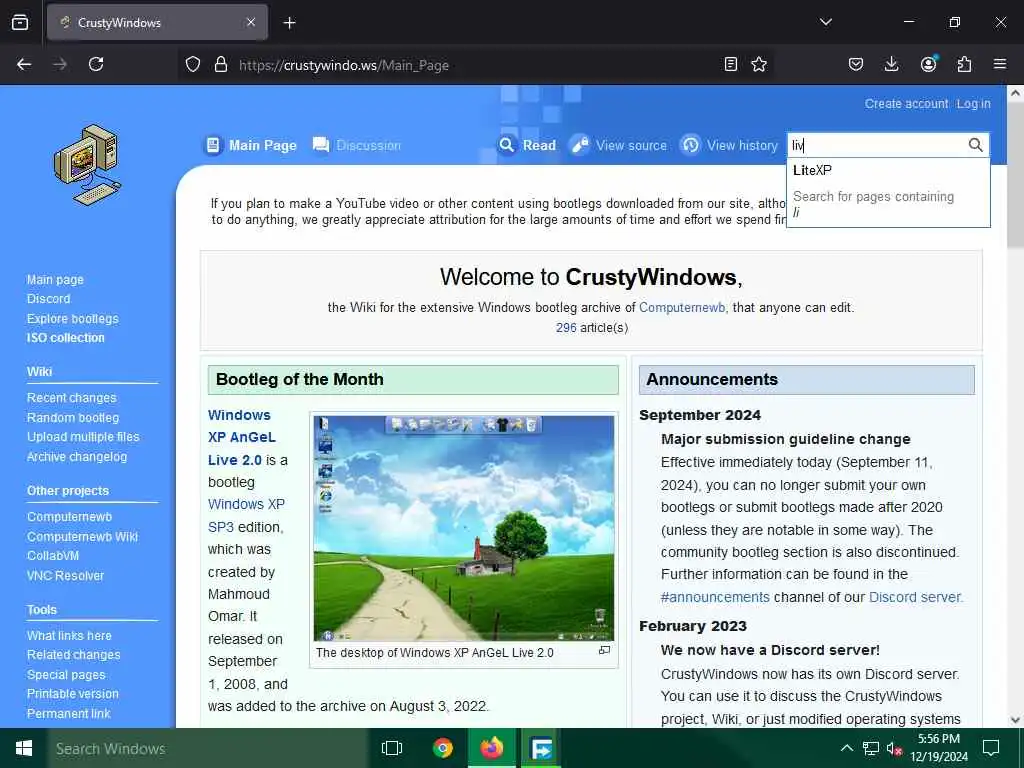
Task: View site security padlock info
Action: (x=221, y=65)
